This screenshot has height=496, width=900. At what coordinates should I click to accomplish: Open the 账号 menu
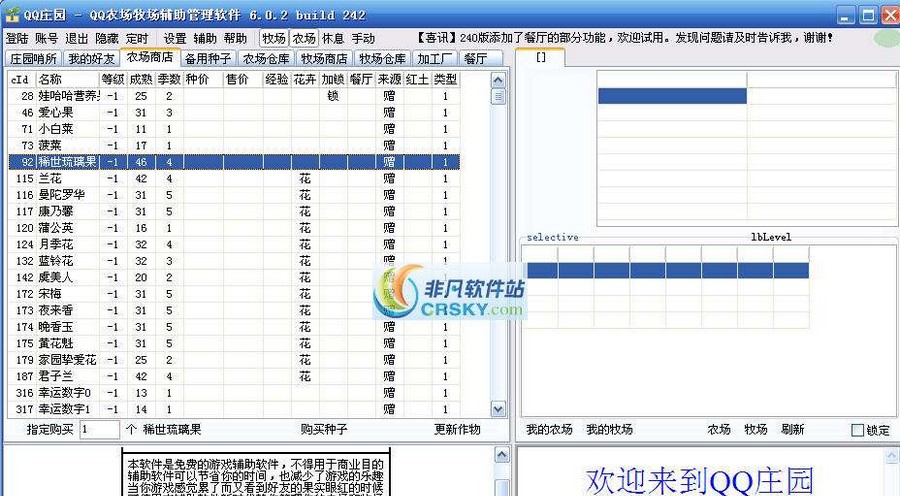pos(46,38)
